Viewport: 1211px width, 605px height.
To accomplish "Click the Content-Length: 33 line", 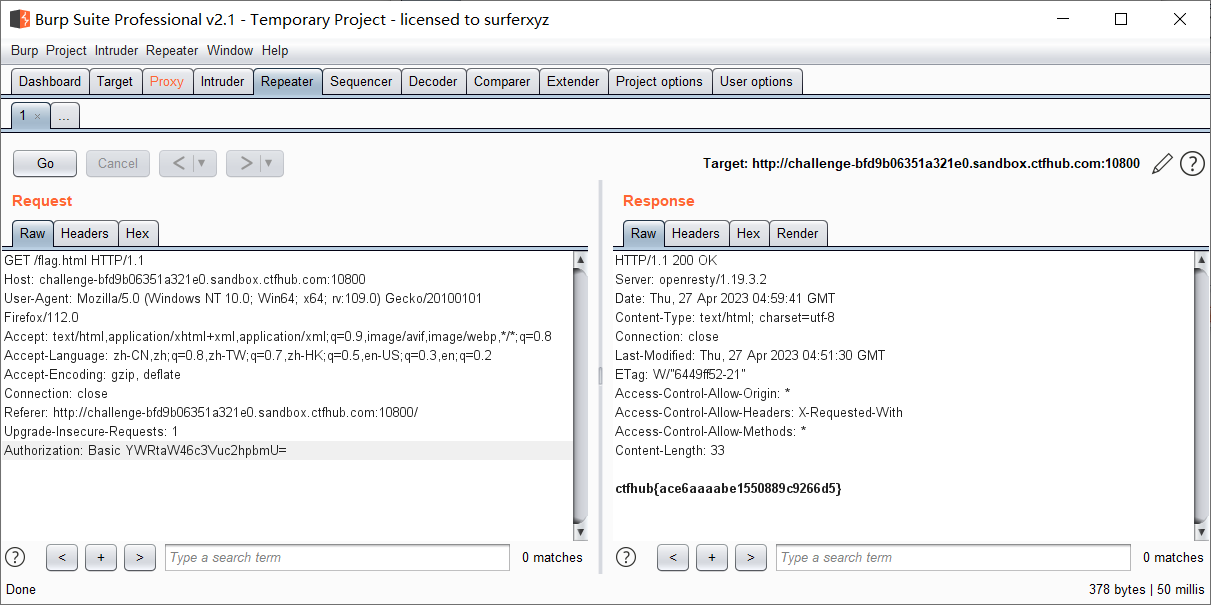I will 670,450.
